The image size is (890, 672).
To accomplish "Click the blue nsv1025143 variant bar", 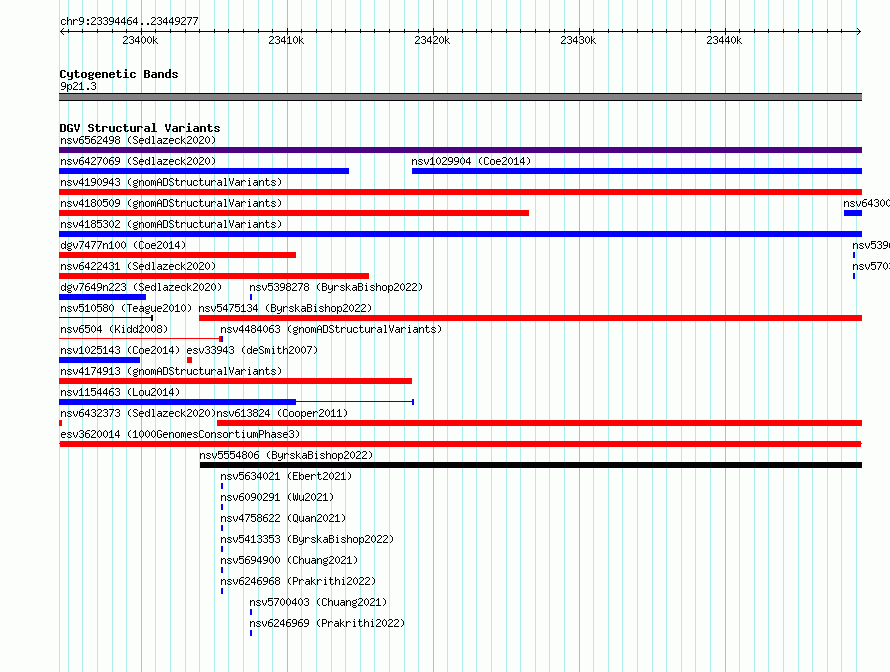I will coord(99,360).
